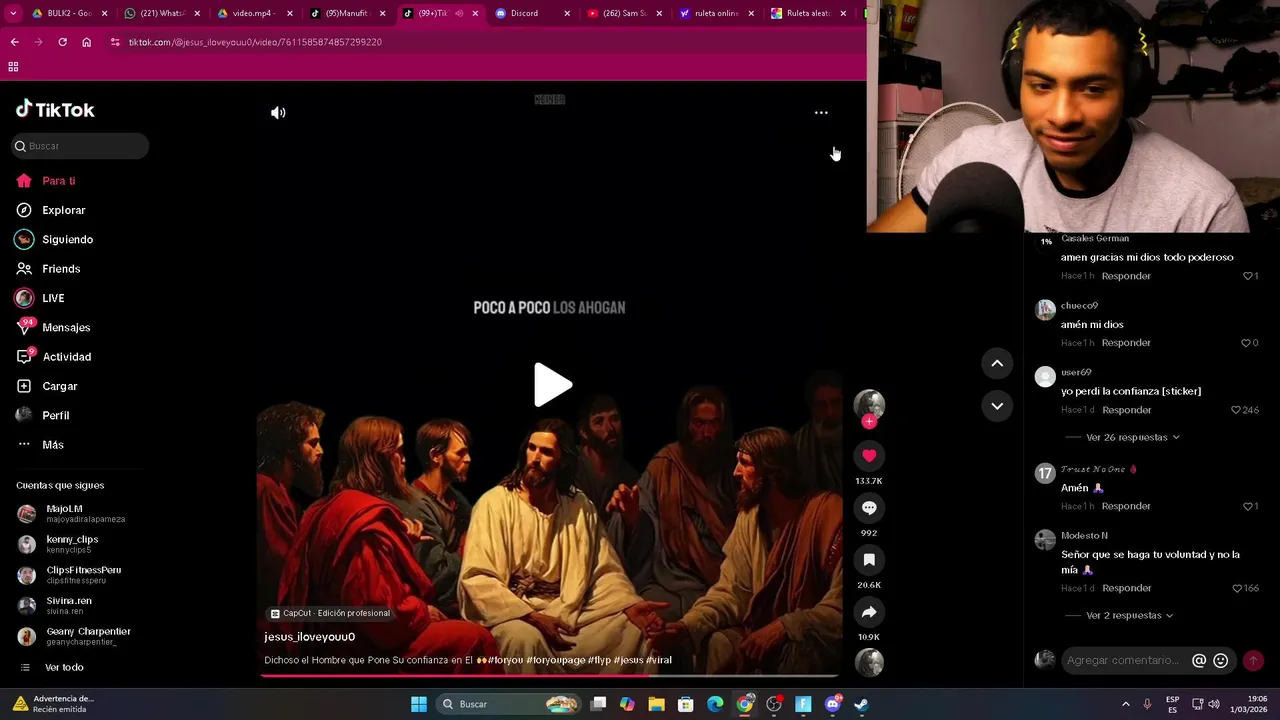The width and height of the screenshot is (1280, 720).
Task: Switch to the video.mp4 browser tab
Action: [255, 13]
